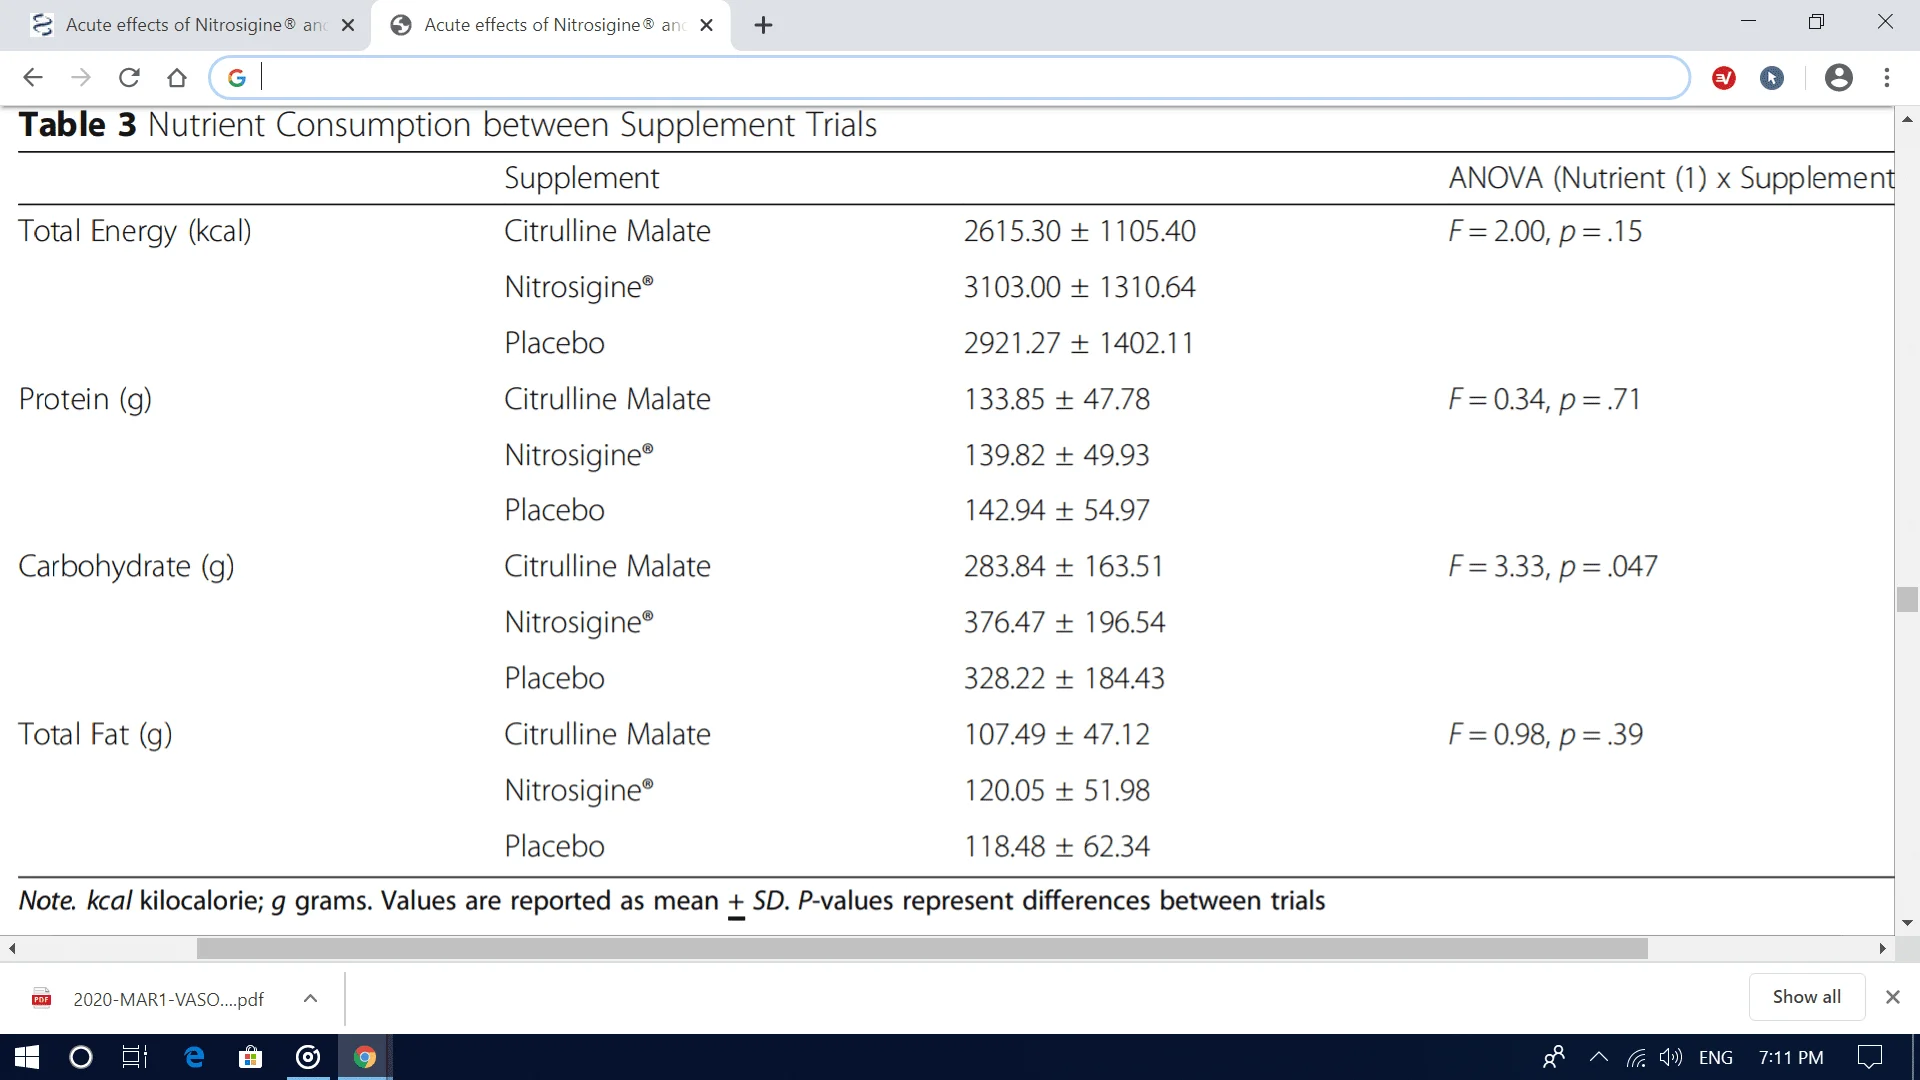Click the vertical scrollbar thumb
Viewport: 1920px width, 1080px height.
[x=1907, y=599]
